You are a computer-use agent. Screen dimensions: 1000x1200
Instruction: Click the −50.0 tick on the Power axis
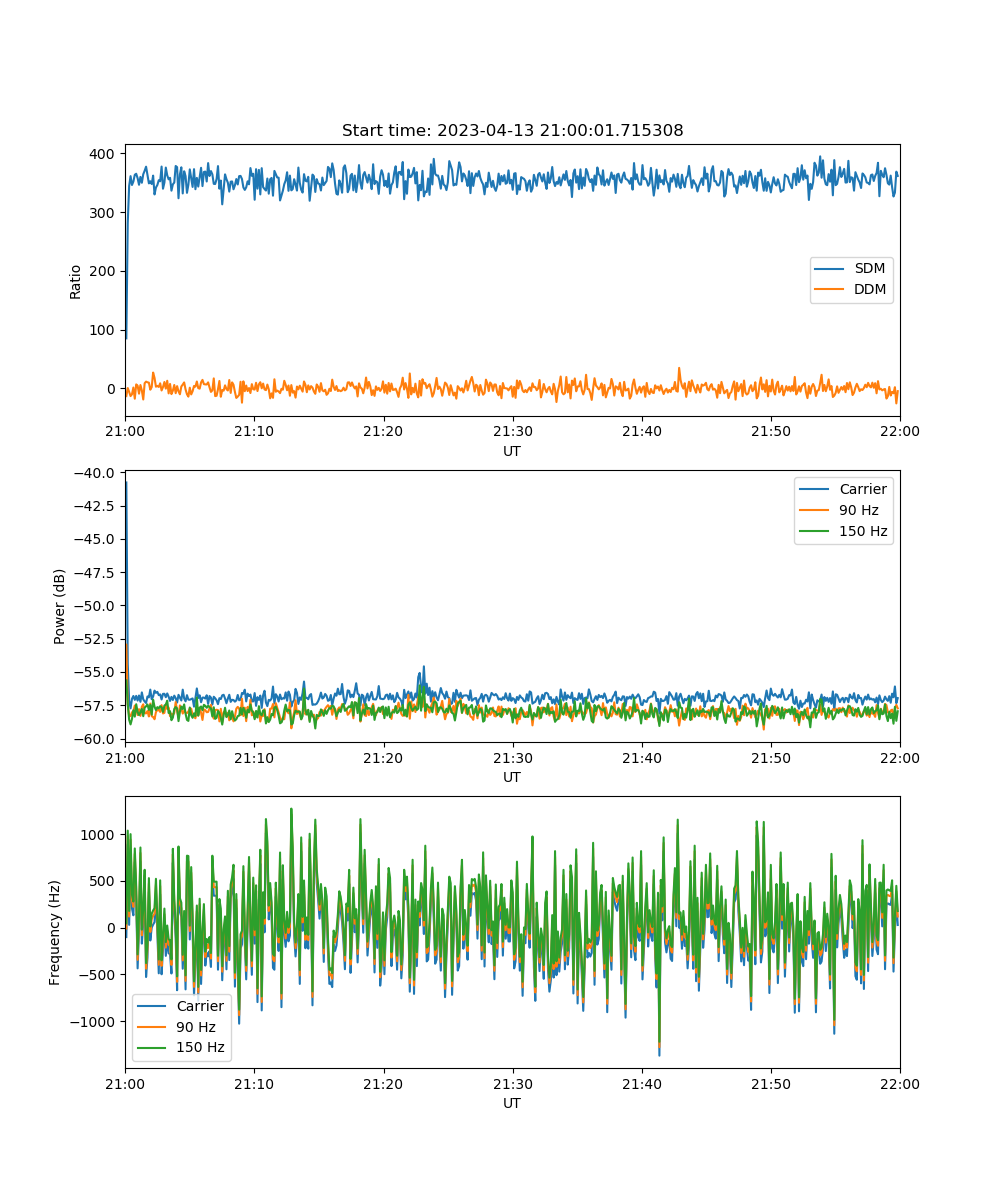pyautogui.click(x=97, y=606)
